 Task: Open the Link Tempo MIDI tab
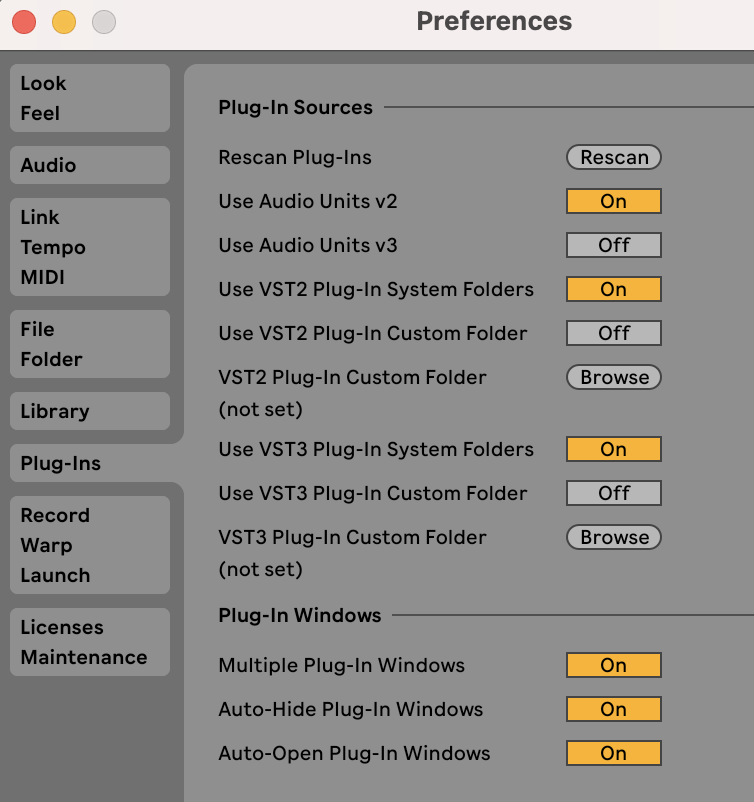[89, 247]
